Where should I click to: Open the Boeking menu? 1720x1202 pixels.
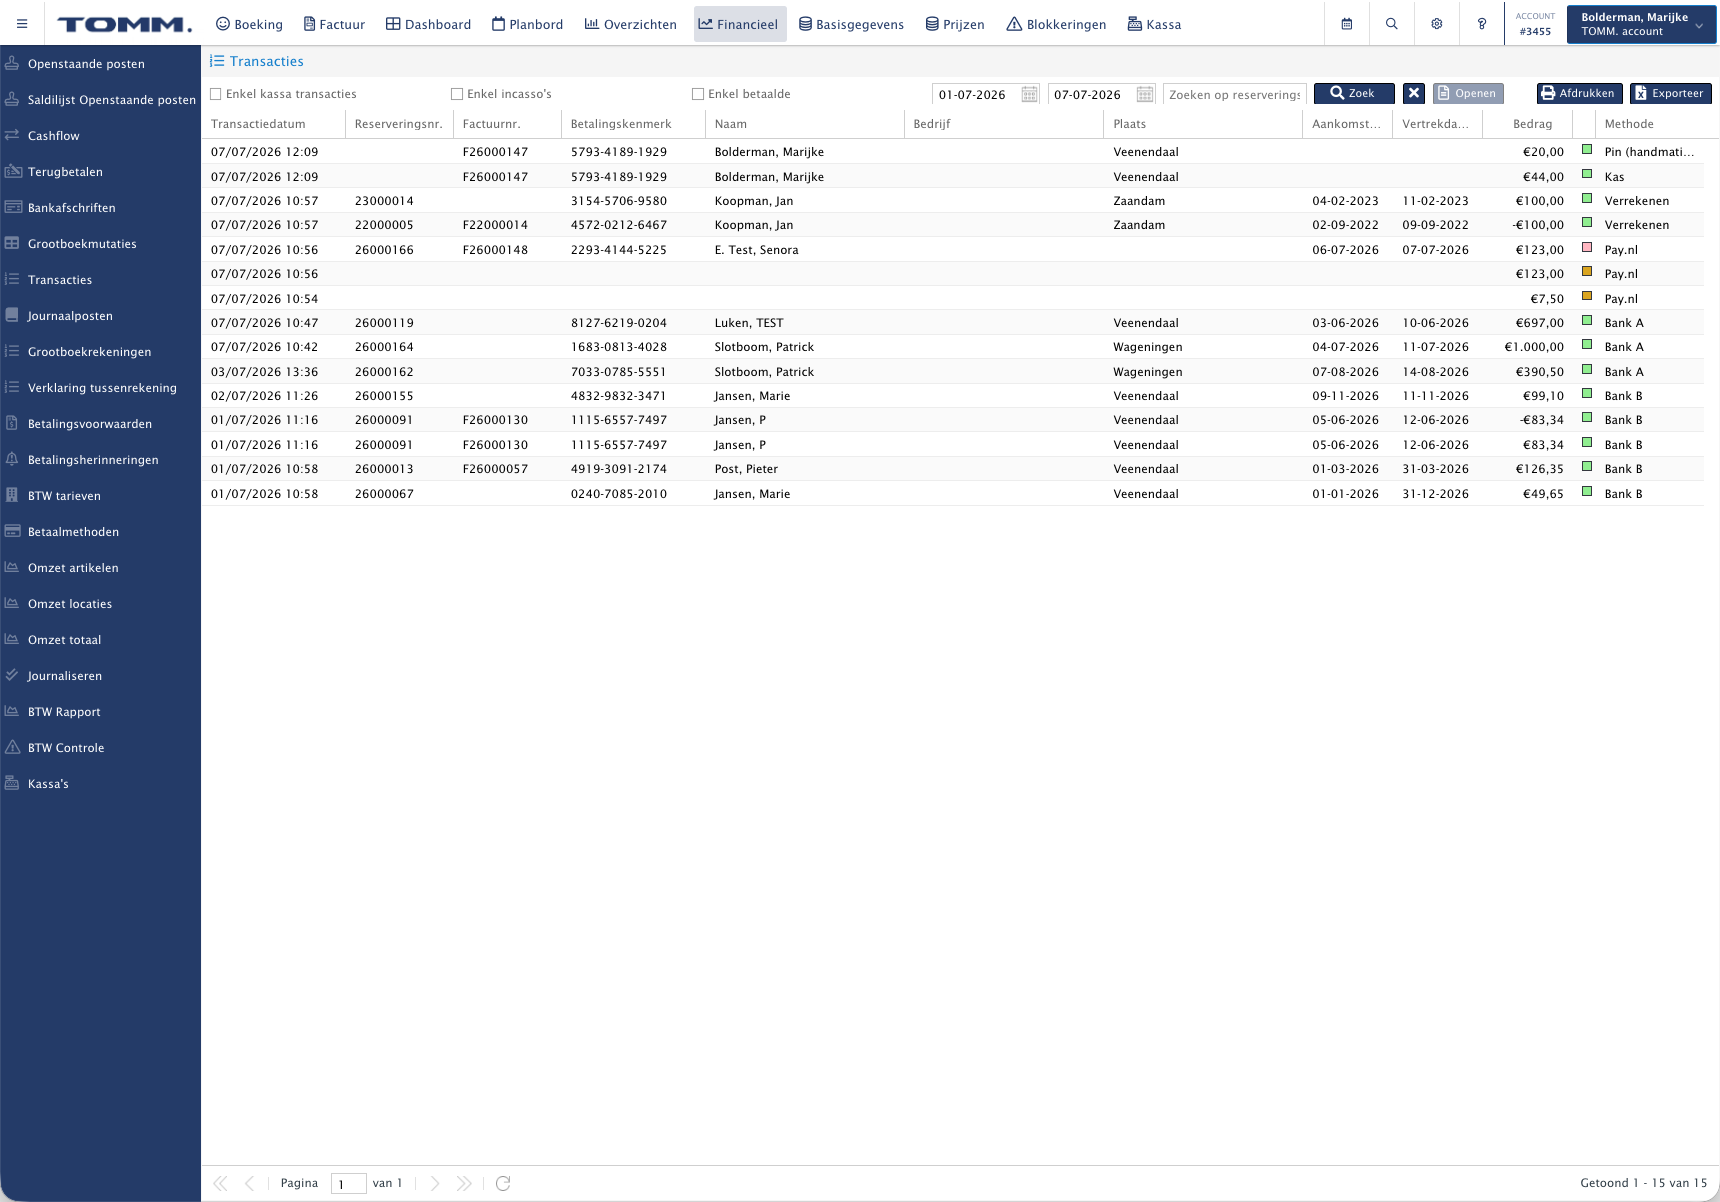[249, 24]
